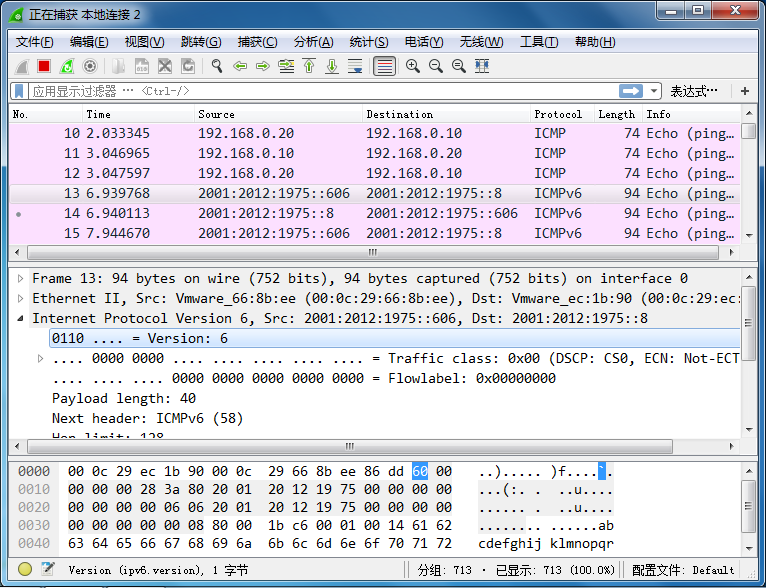Open find packet magnifier icon

(x=217, y=66)
